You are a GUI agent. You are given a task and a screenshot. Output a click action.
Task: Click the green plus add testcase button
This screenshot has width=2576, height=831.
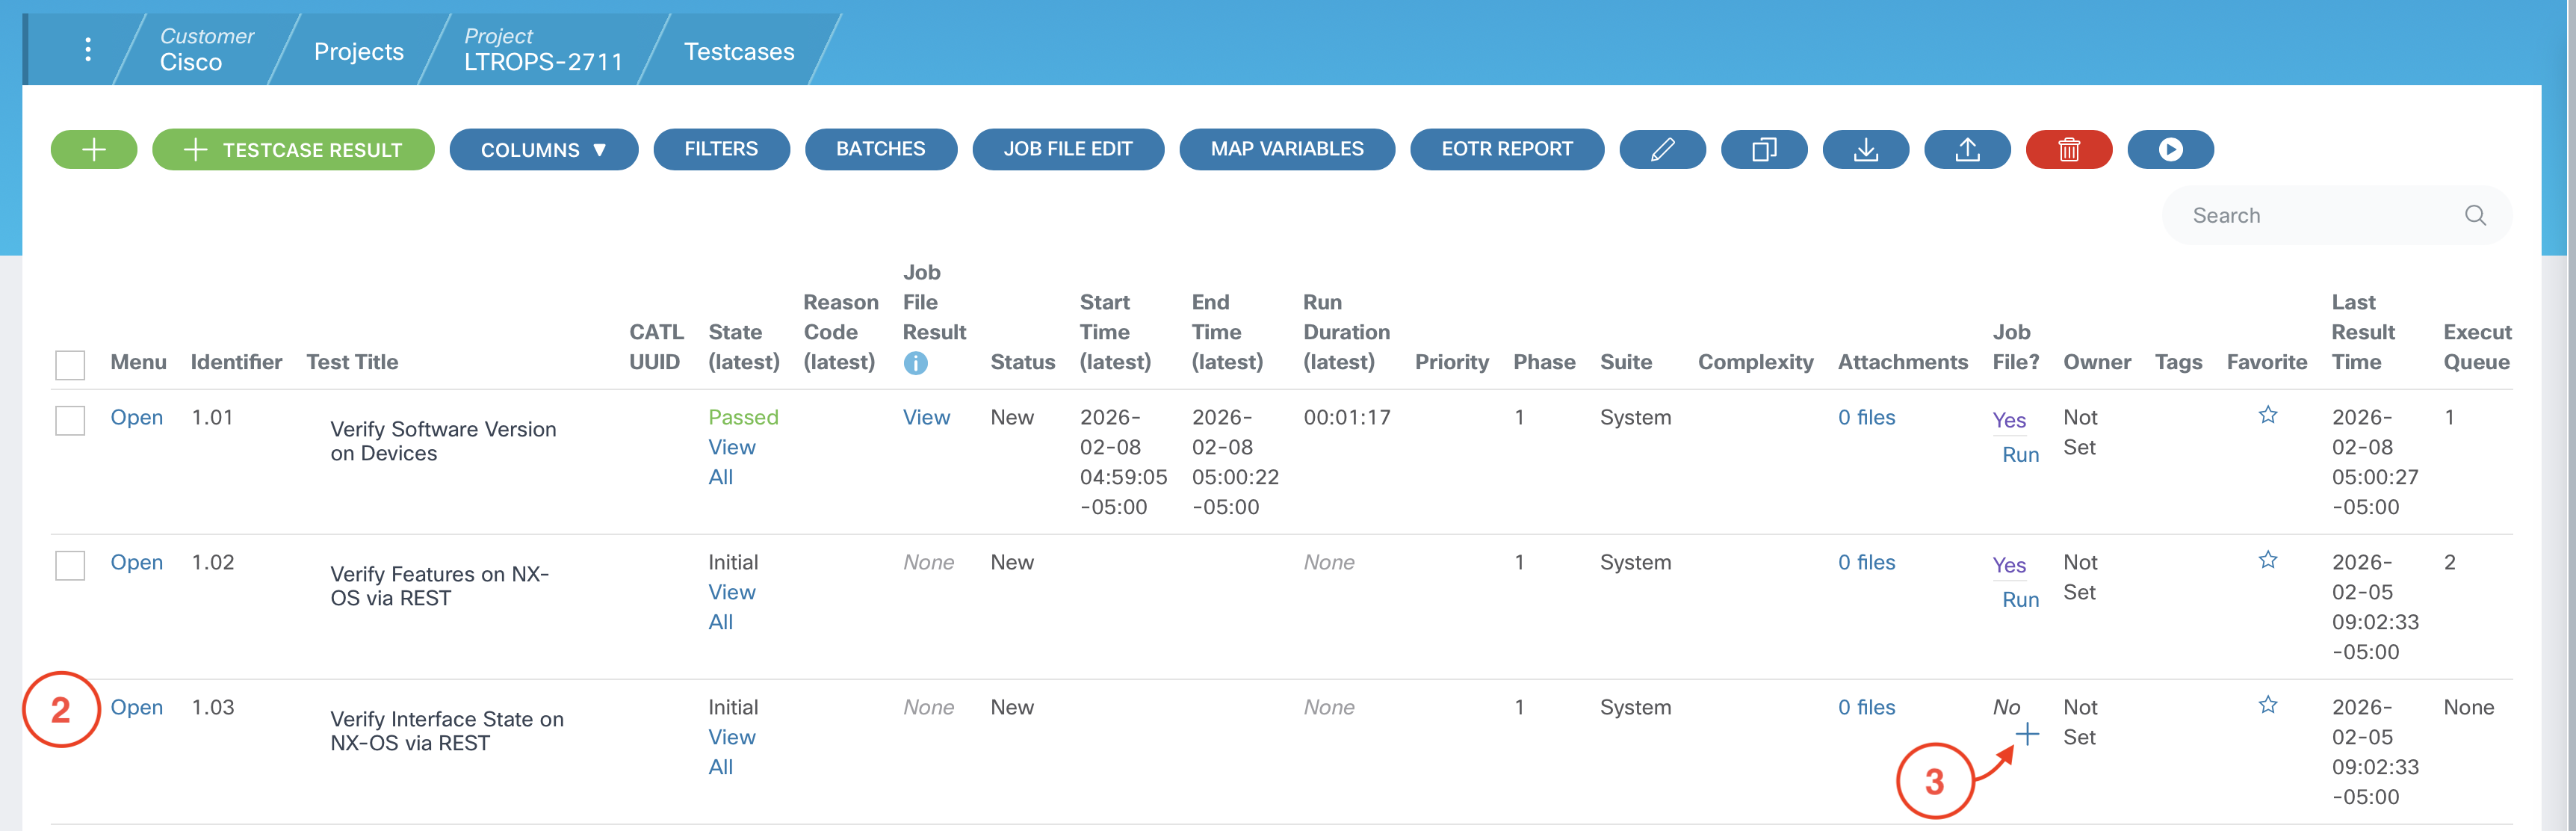[x=93, y=150]
